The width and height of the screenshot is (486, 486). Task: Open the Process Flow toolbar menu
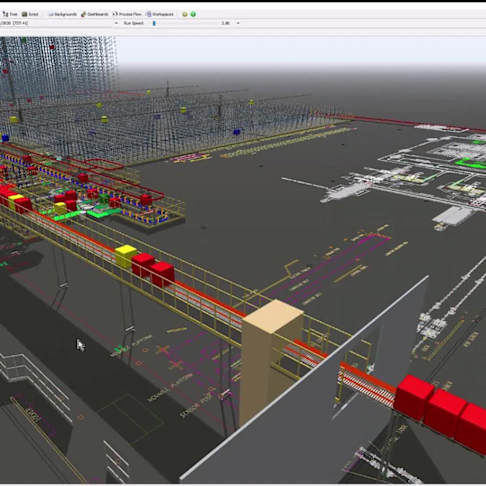[127, 14]
